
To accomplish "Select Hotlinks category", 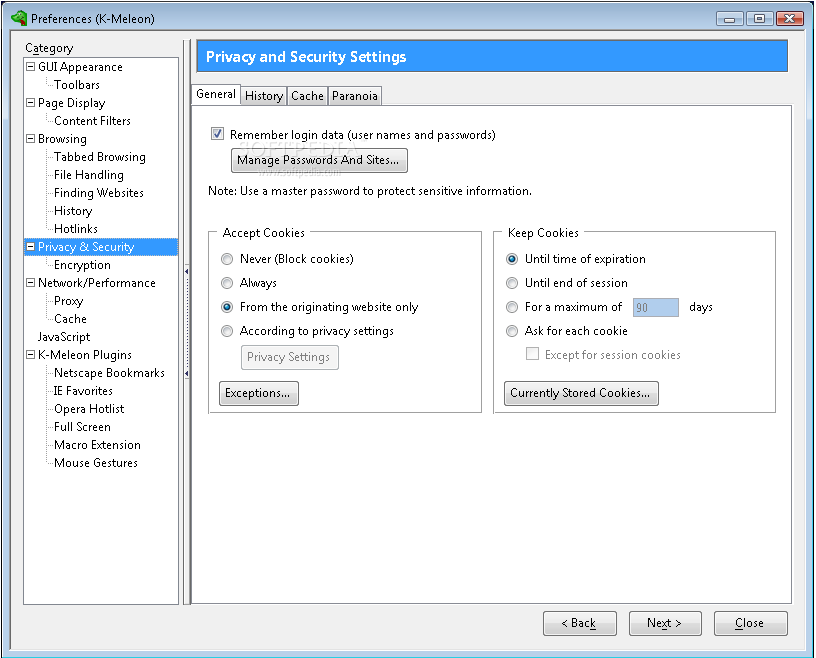I will coord(75,229).
